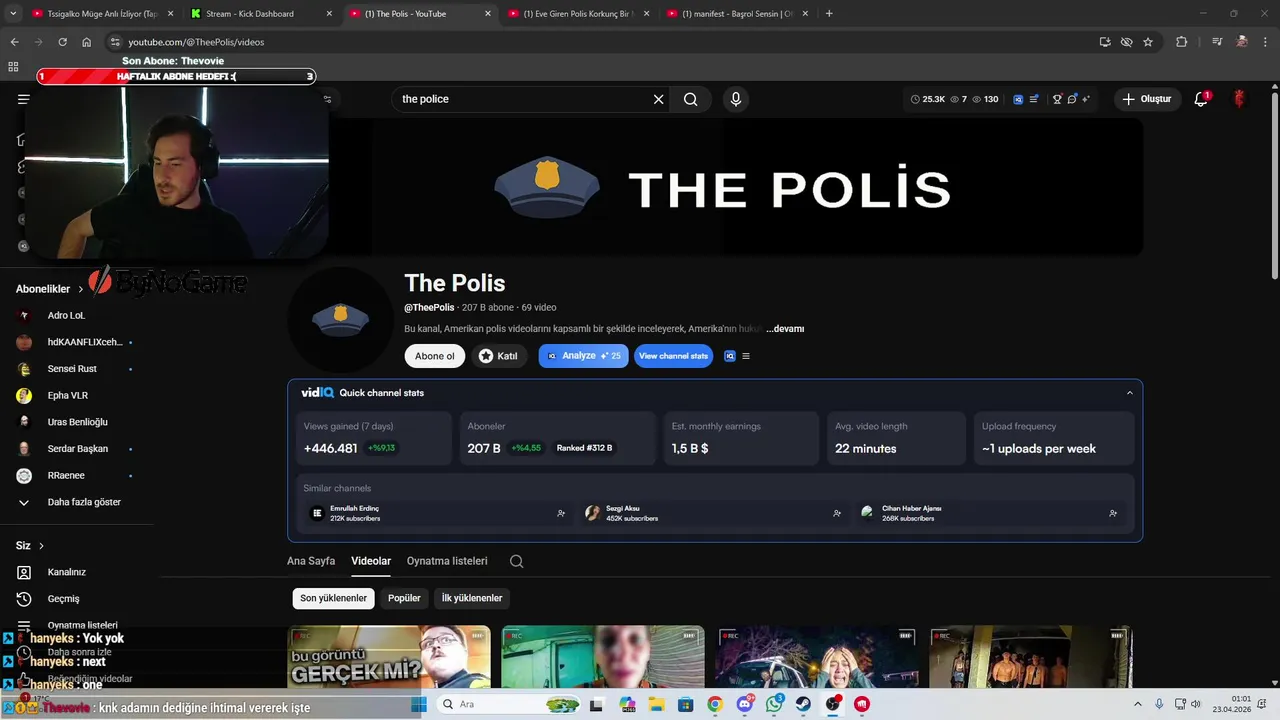Open the vidIQ trophy icon in header
The image size is (1280, 720).
(1057, 99)
